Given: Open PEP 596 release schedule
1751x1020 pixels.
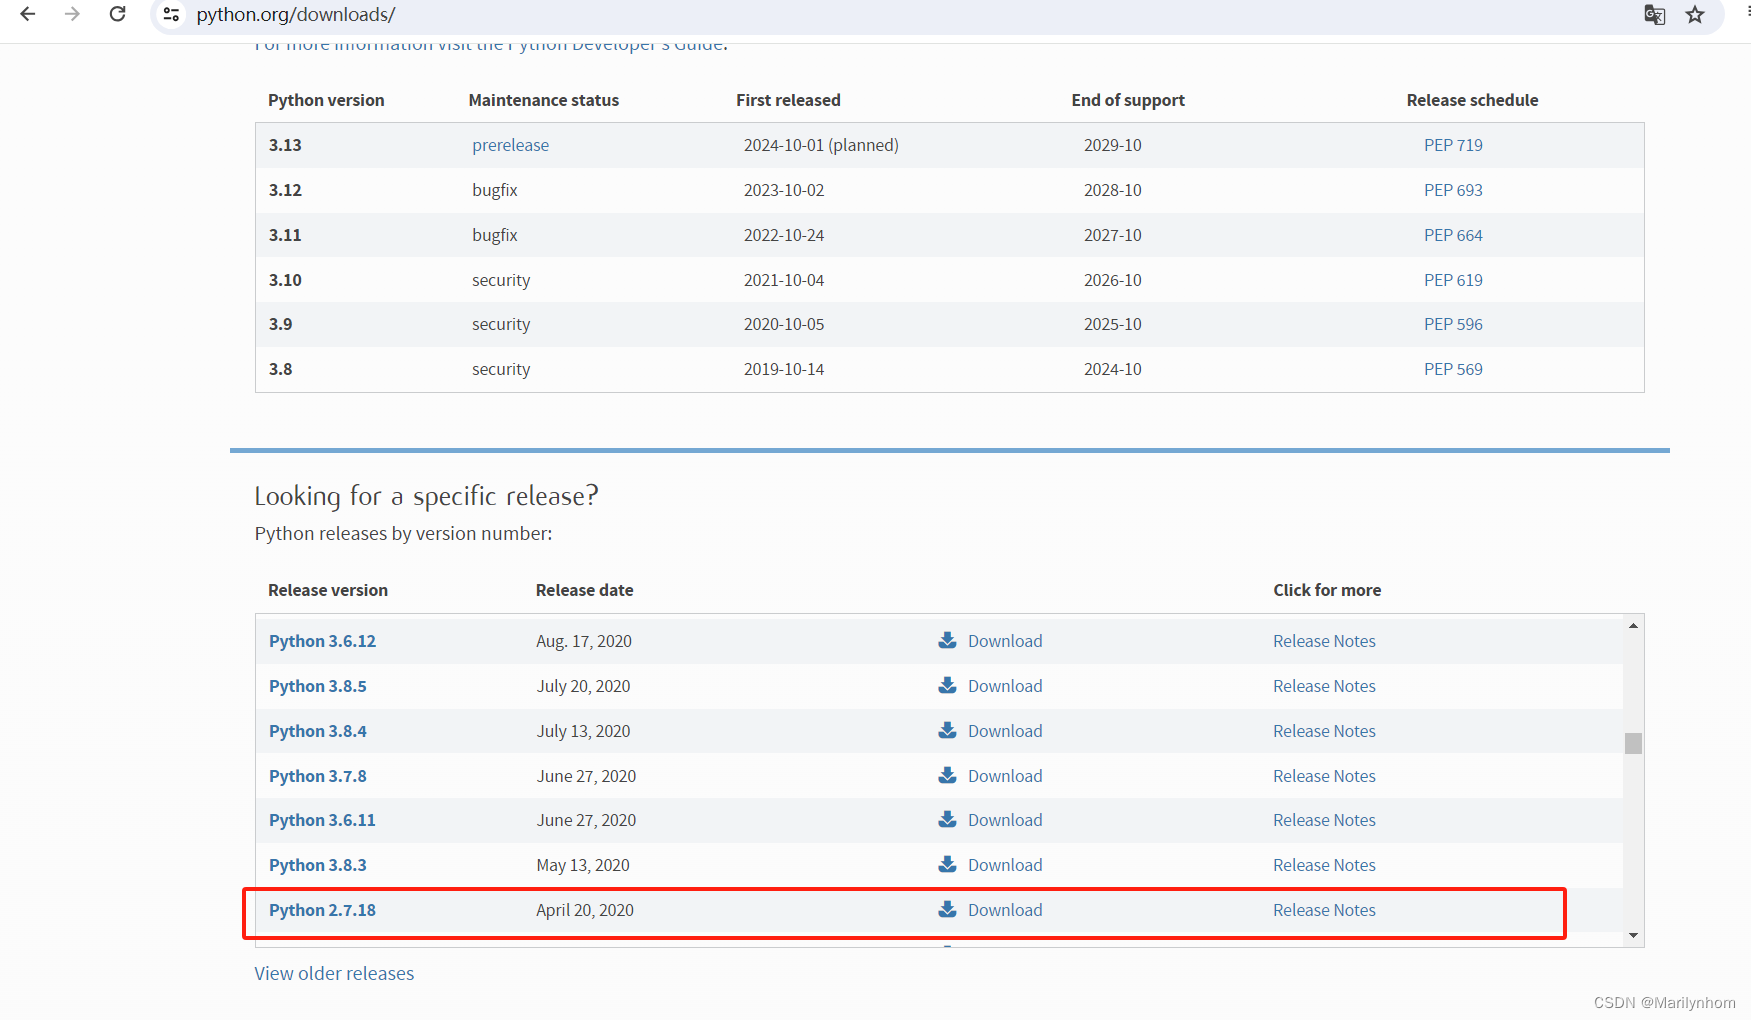Looking at the screenshot, I should (x=1453, y=324).
